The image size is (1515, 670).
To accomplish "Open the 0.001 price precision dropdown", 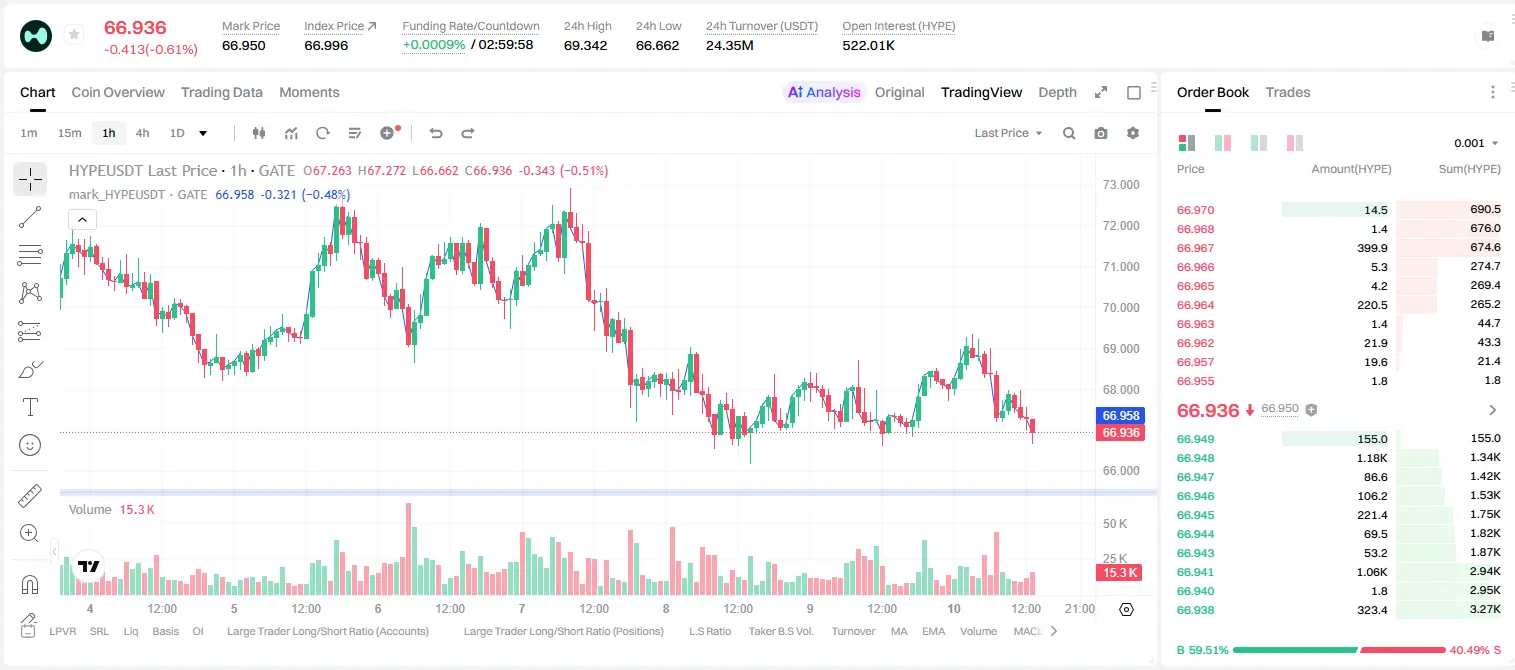I will (x=1476, y=143).
